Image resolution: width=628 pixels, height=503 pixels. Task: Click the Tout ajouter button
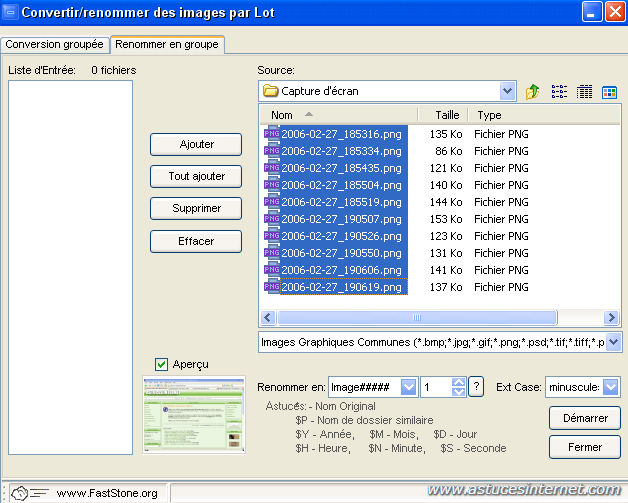196,176
